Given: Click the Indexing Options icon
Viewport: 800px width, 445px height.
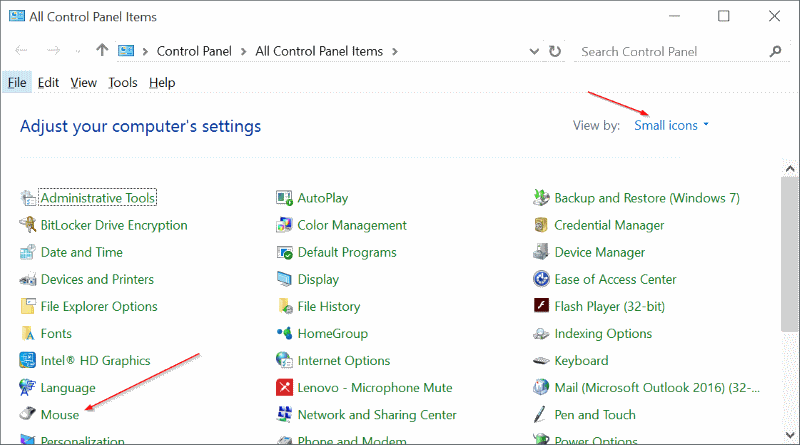Looking at the screenshot, I should click(541, 333).
